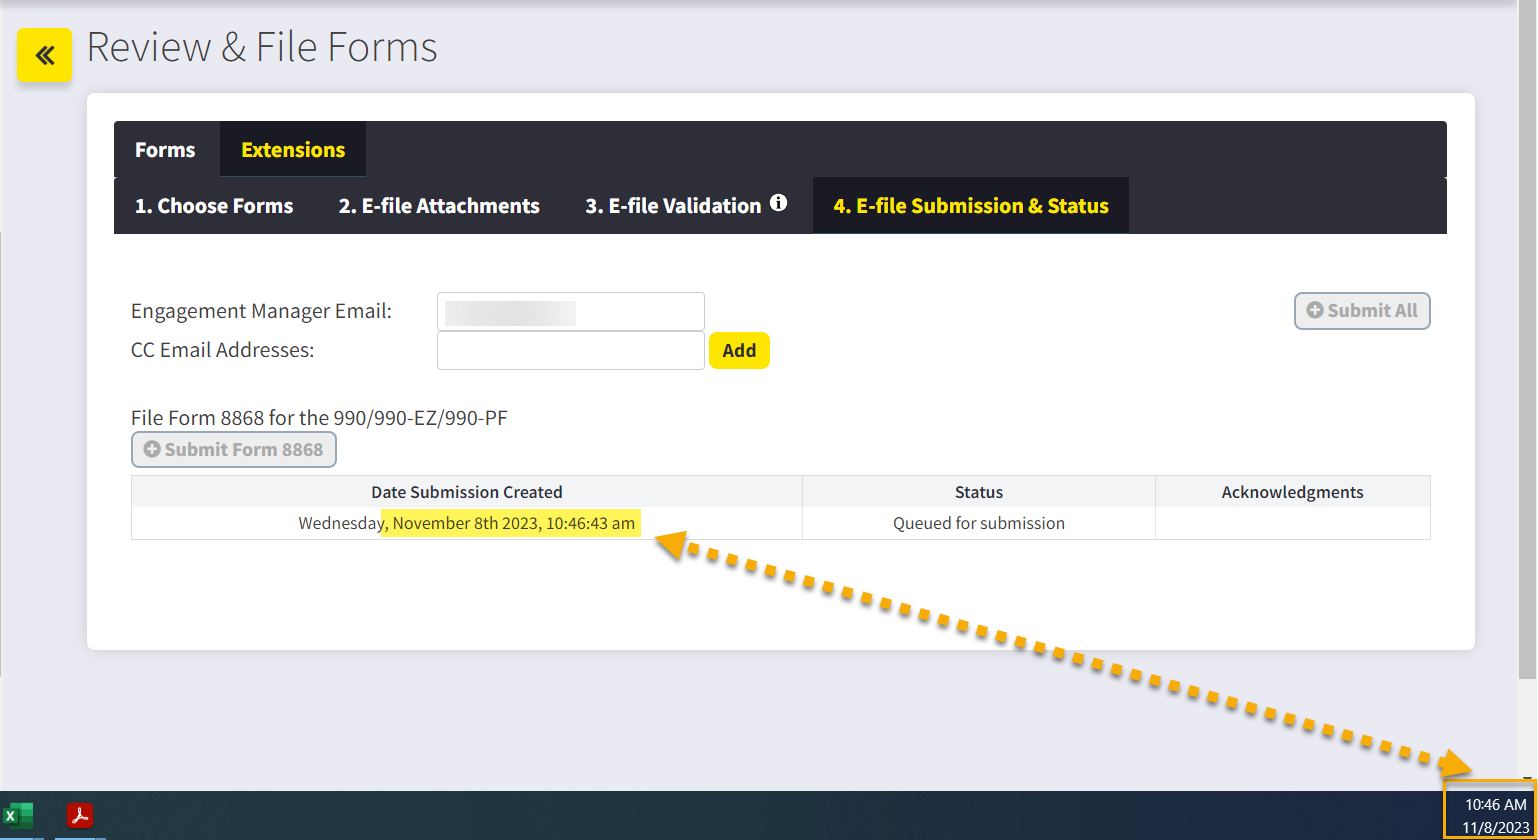This screenshot has height=840, width=1538.
Task: Go to step 1. Choose Forms
Action: coord(214,206)
